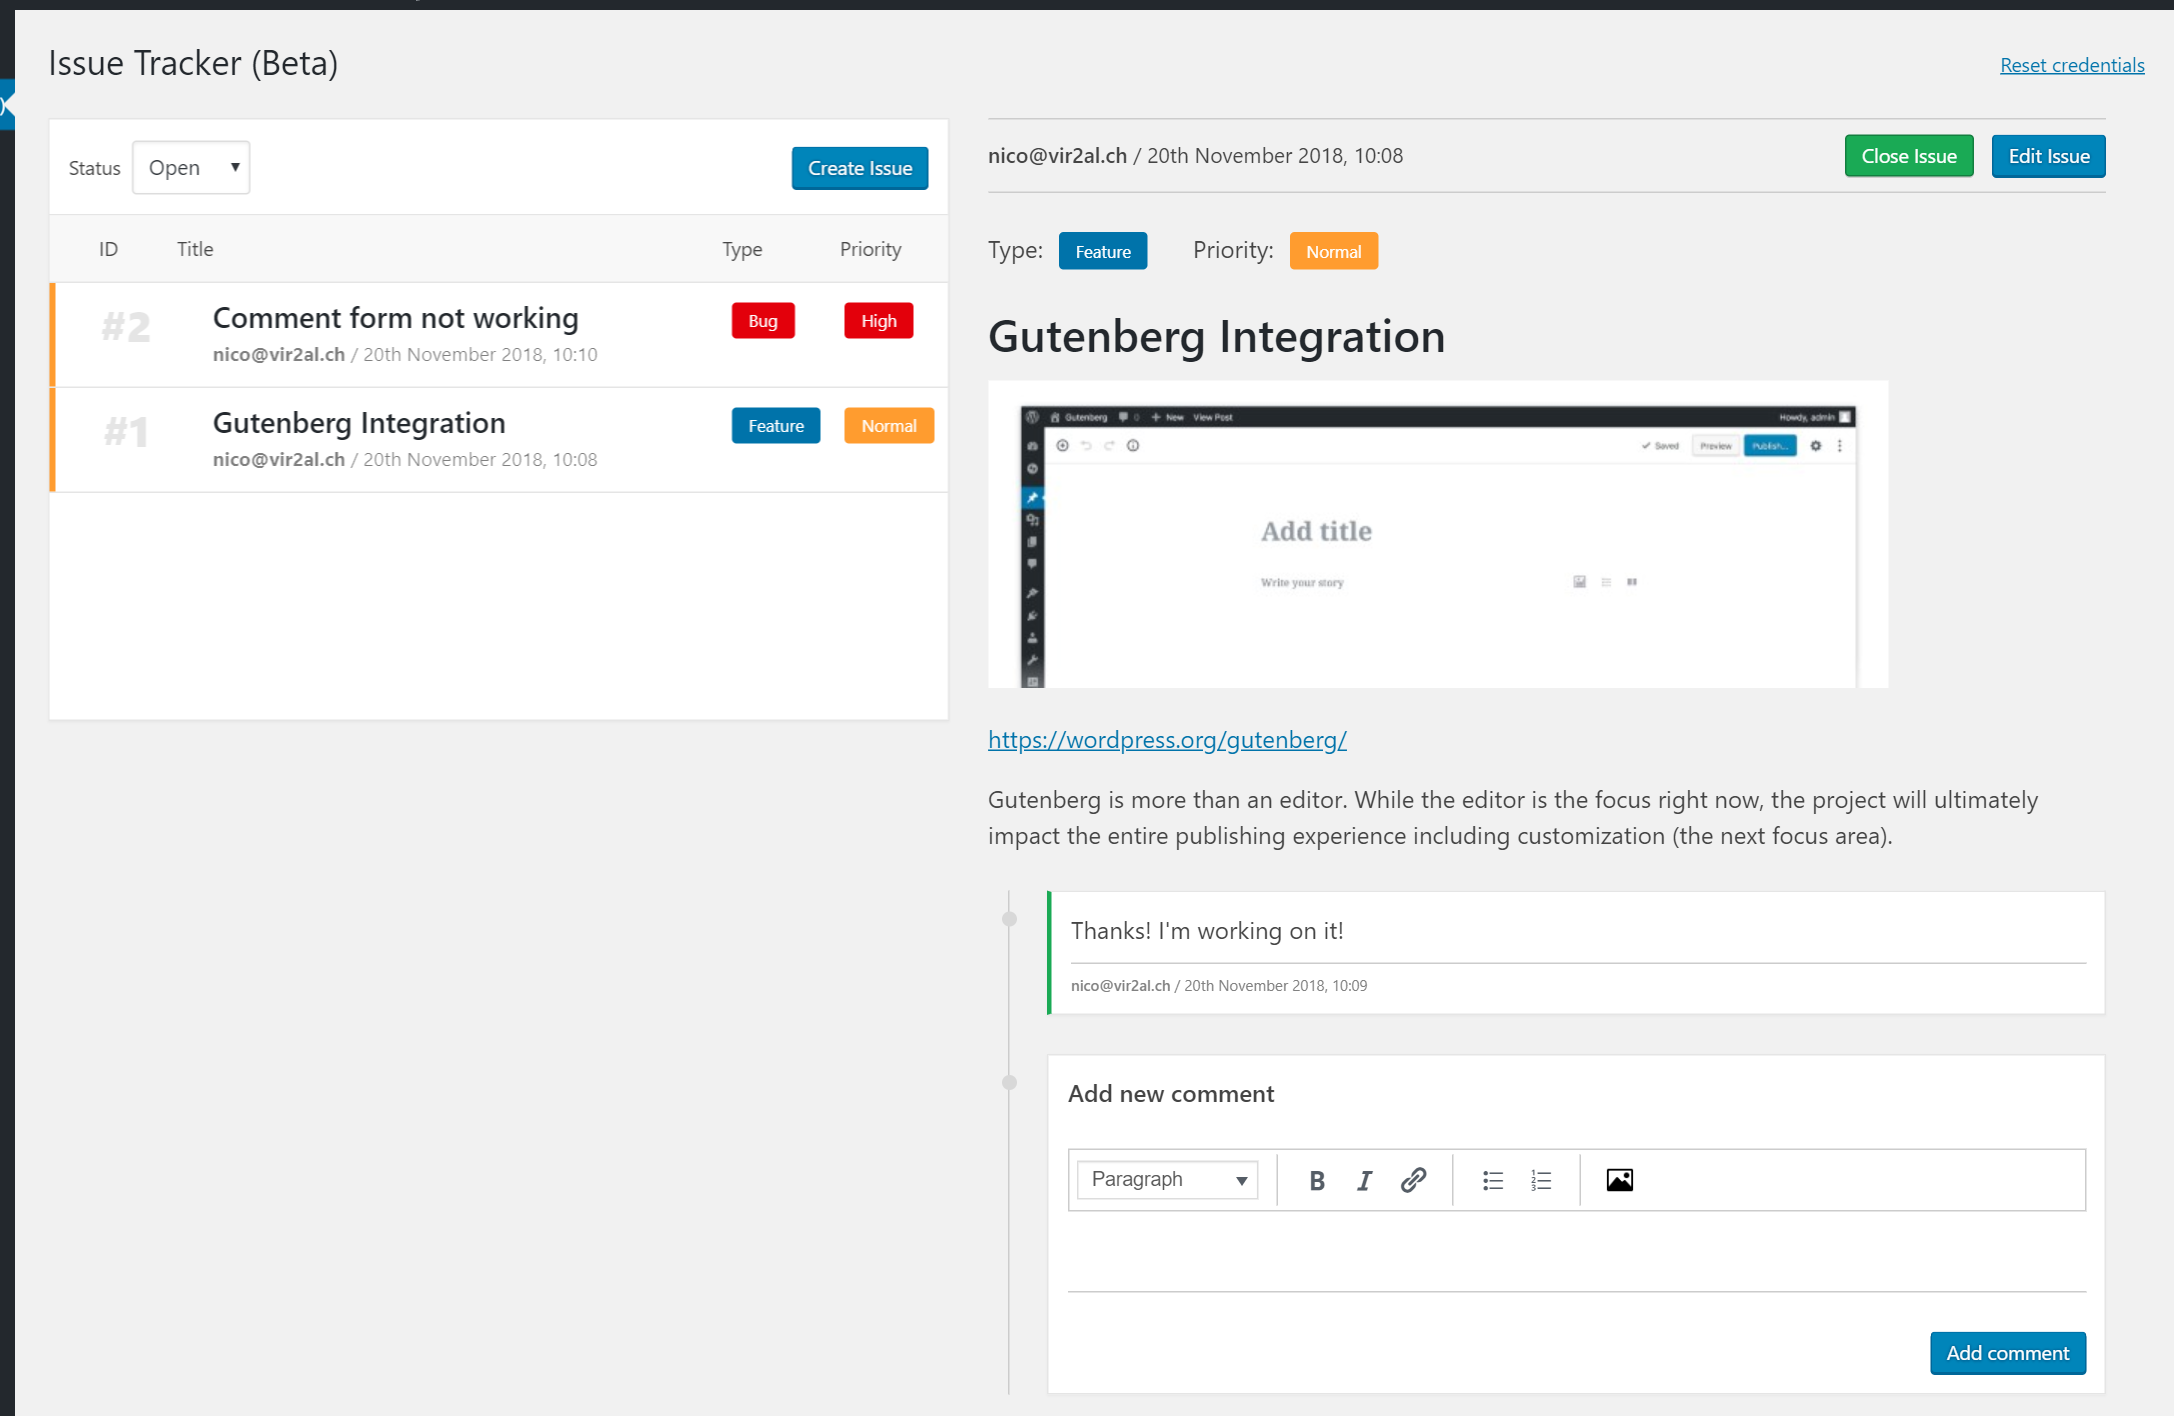Viewport: 2174px width, 1416px height.
Task: Open the Gutenberg editor screenshot thumbnail
Action: (1438, 534)
